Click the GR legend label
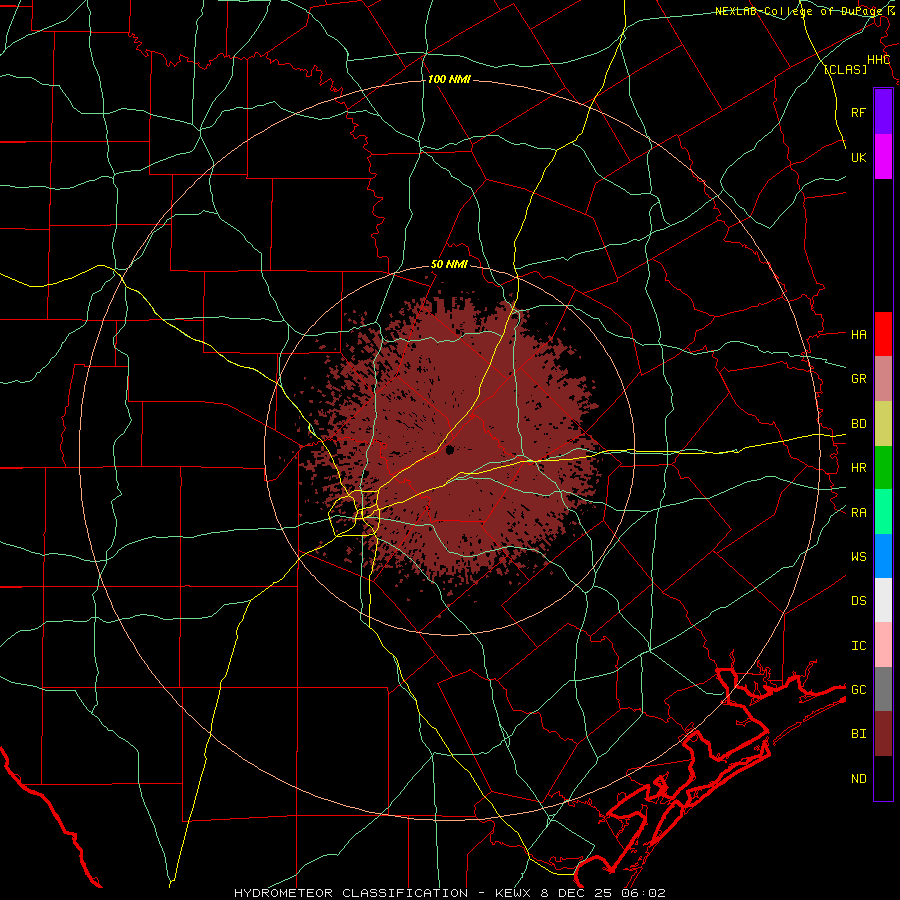The image size is (900, 900). click(858, 379)
